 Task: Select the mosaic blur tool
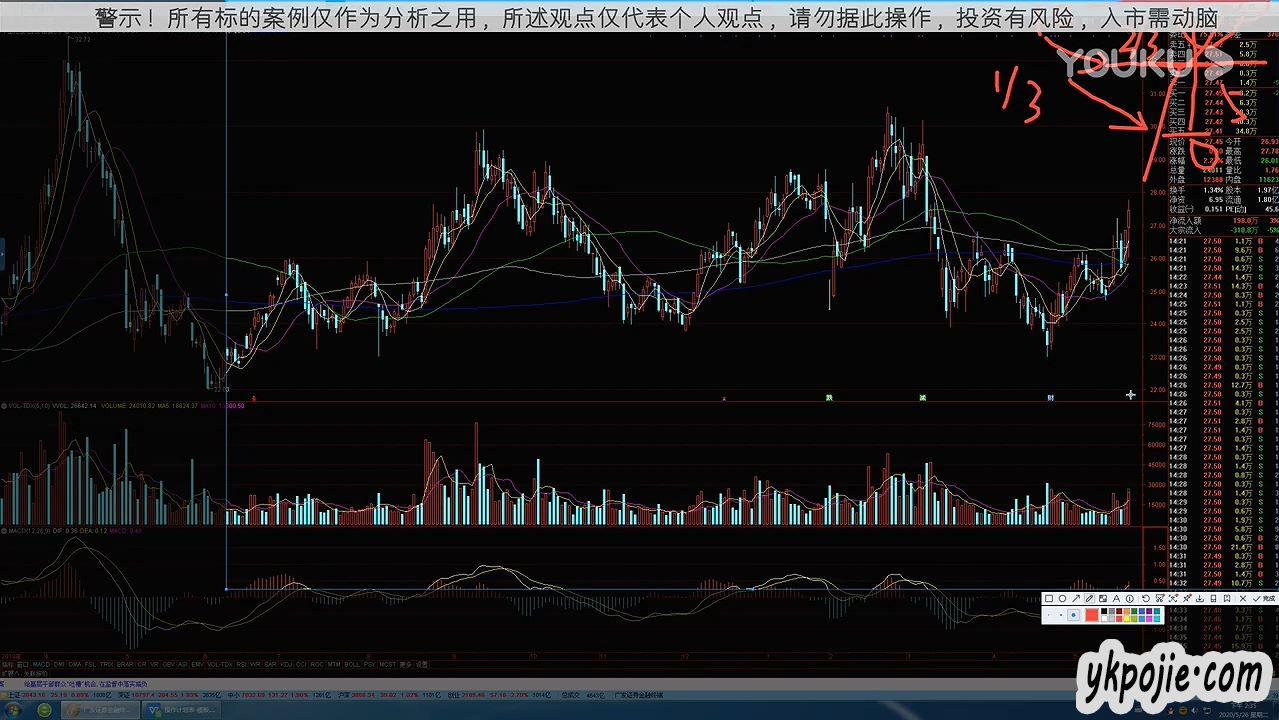point(1103,599)
